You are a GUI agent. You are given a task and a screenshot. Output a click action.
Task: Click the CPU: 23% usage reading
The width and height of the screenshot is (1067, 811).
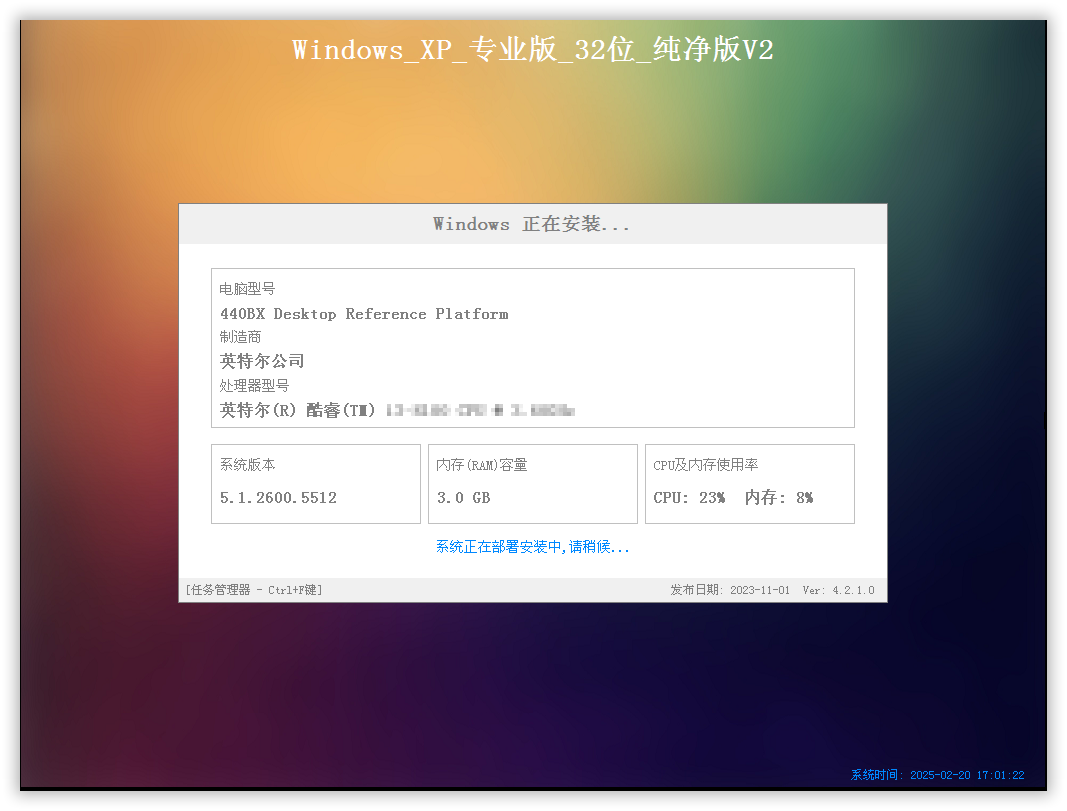click(689, 497)
